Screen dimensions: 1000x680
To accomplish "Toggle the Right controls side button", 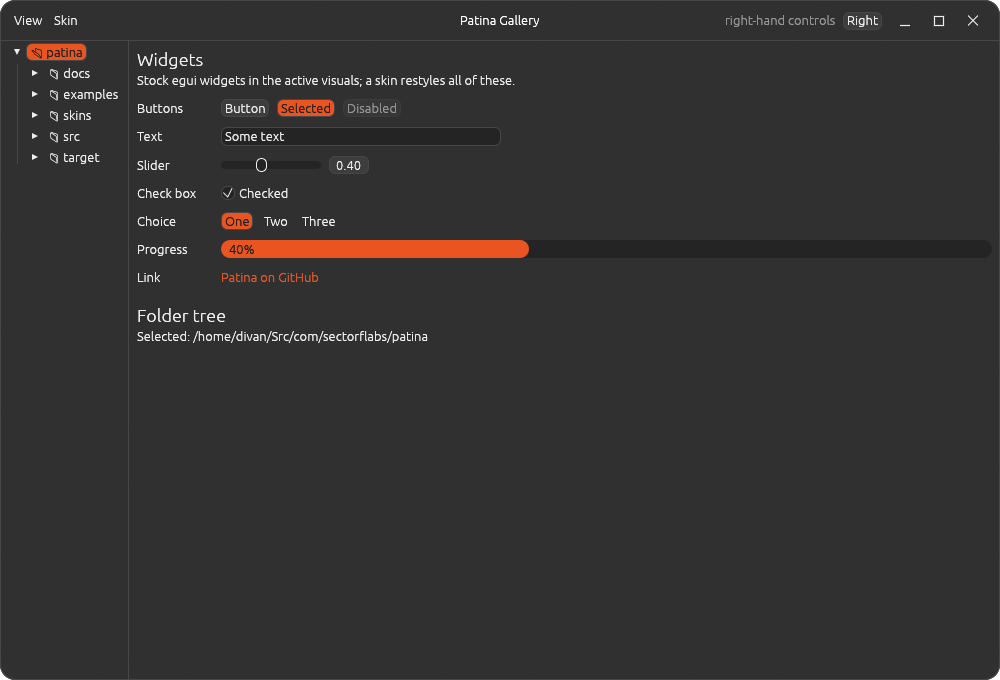I will pyautogui.click(x=862, y=20).
